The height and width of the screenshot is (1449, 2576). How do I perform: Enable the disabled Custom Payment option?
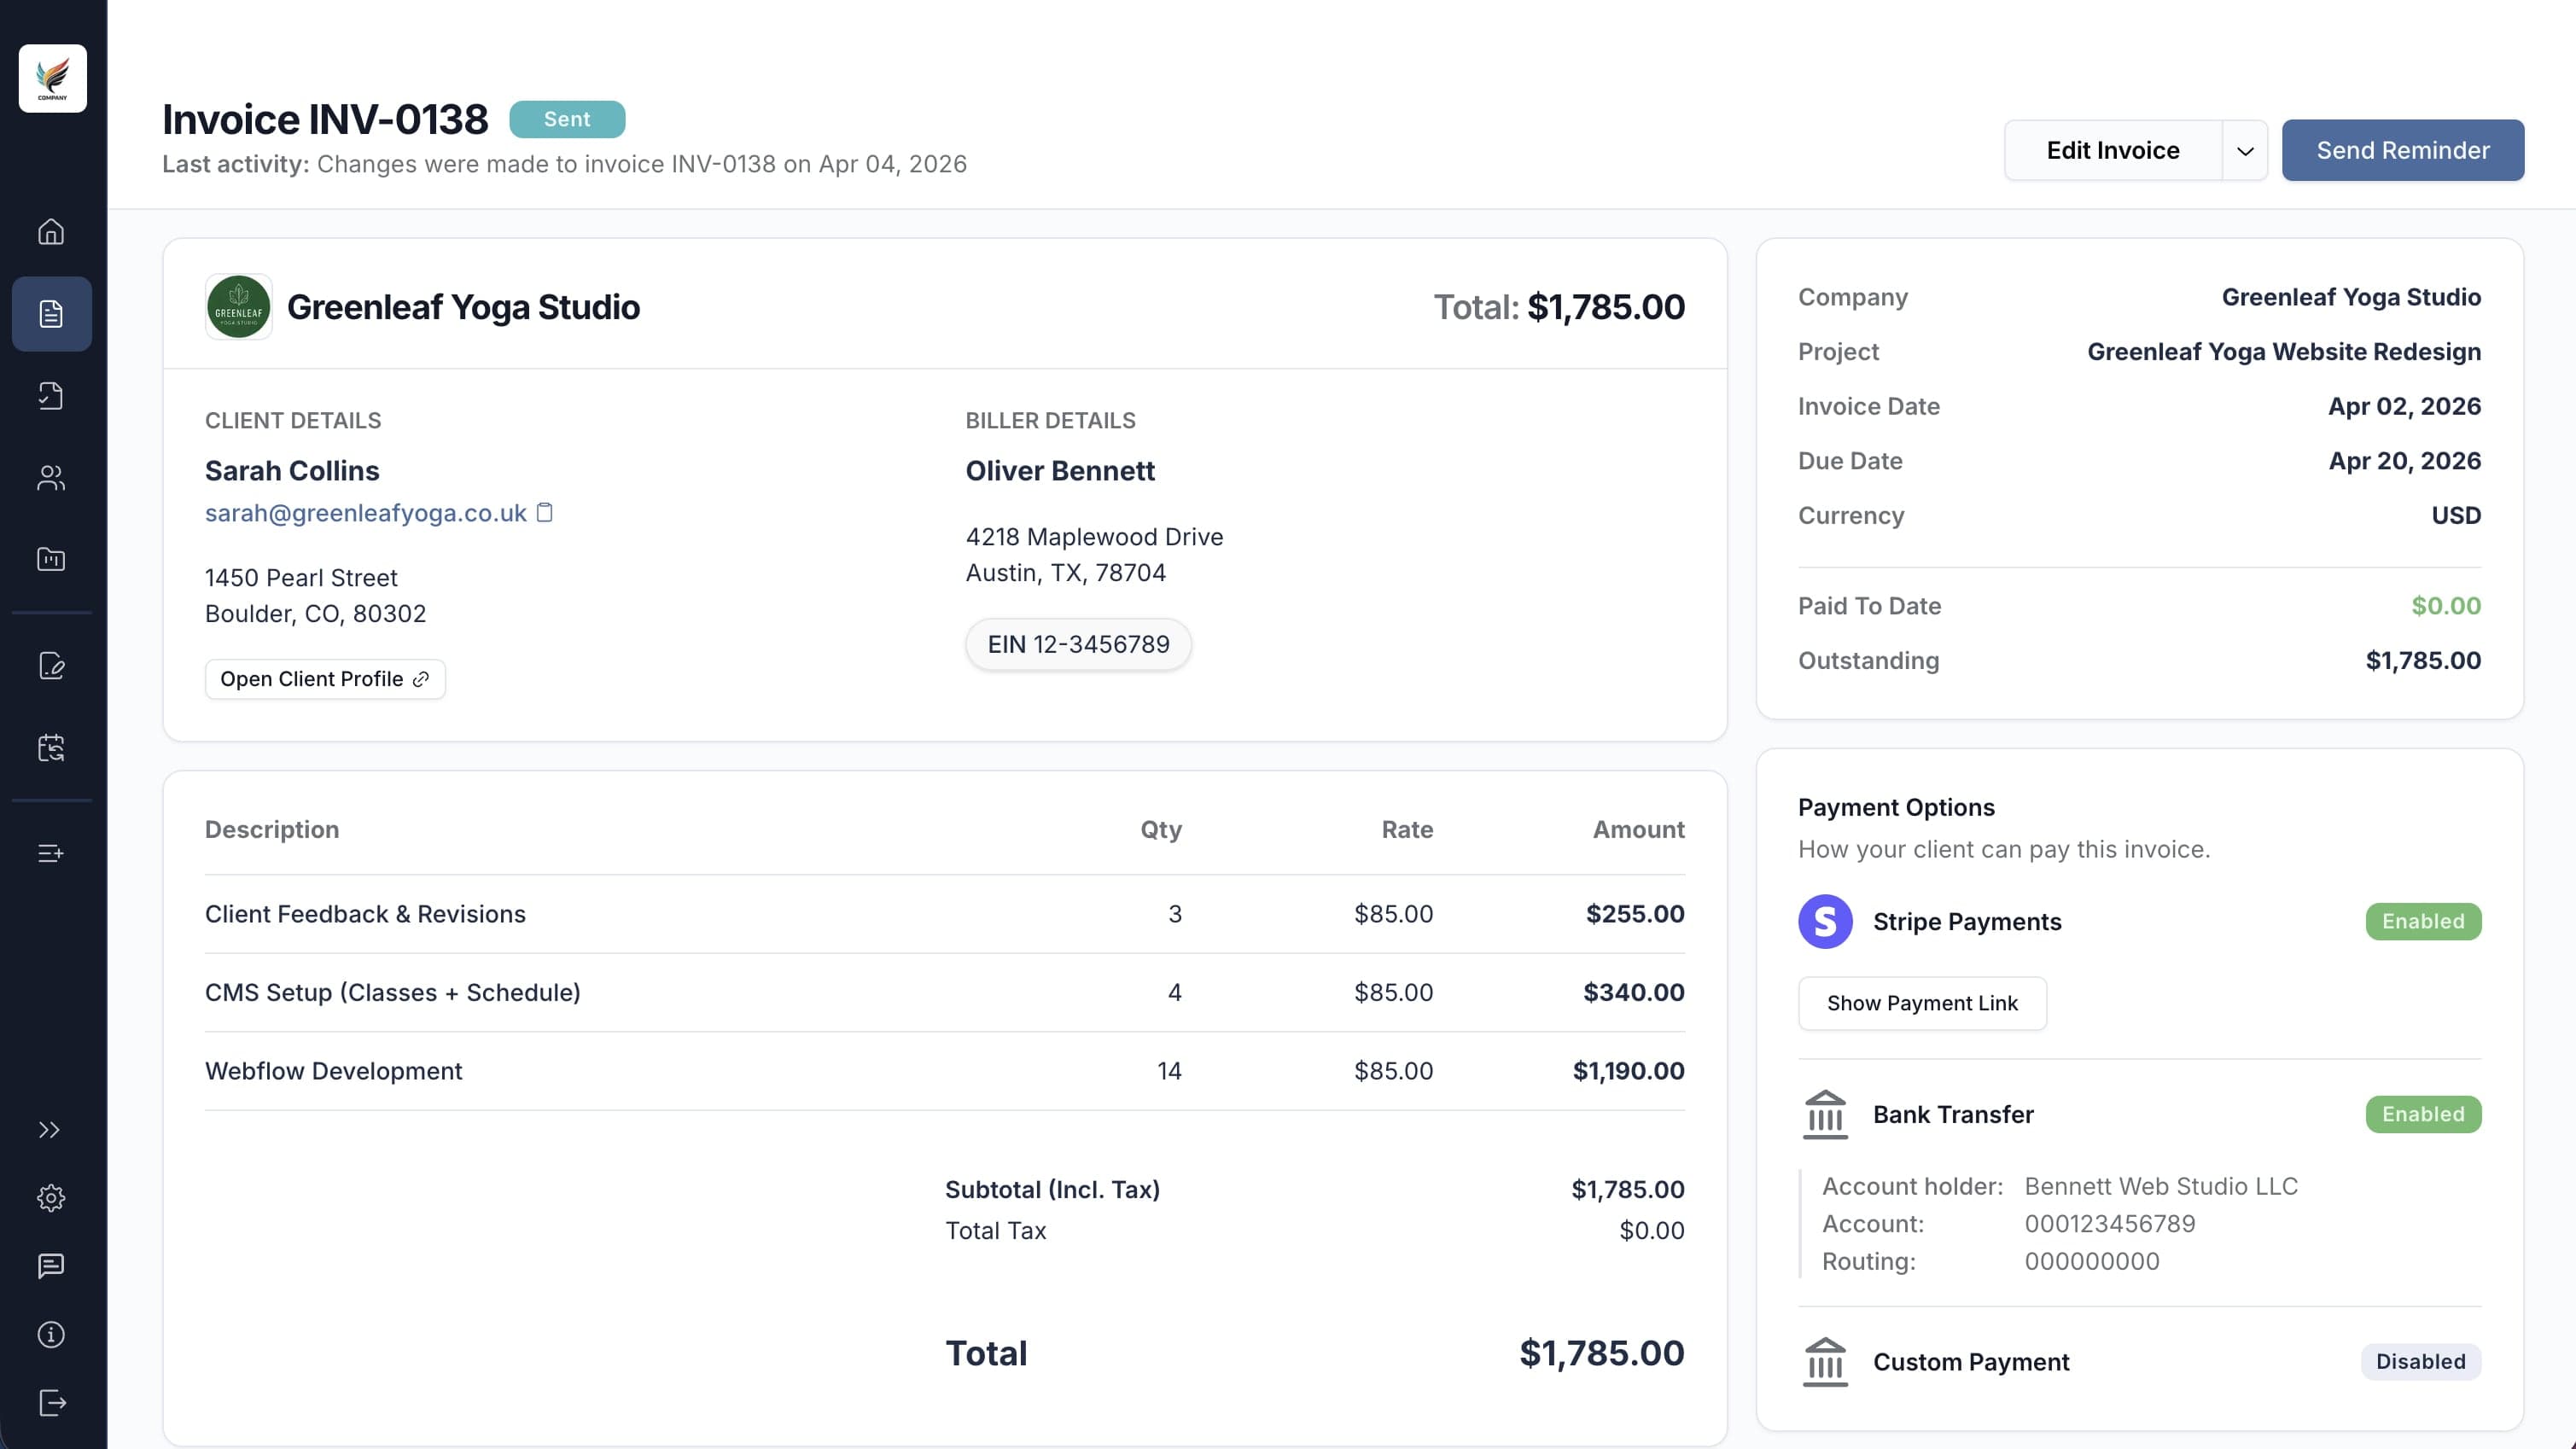(x=2421, y=1361)
